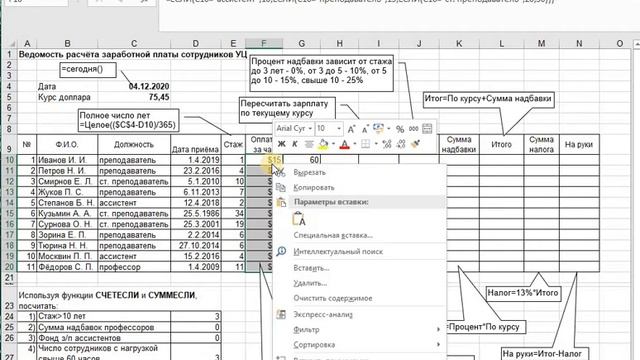Click the merge and center icon
The image size is (640, 360).
coord(427,129)
